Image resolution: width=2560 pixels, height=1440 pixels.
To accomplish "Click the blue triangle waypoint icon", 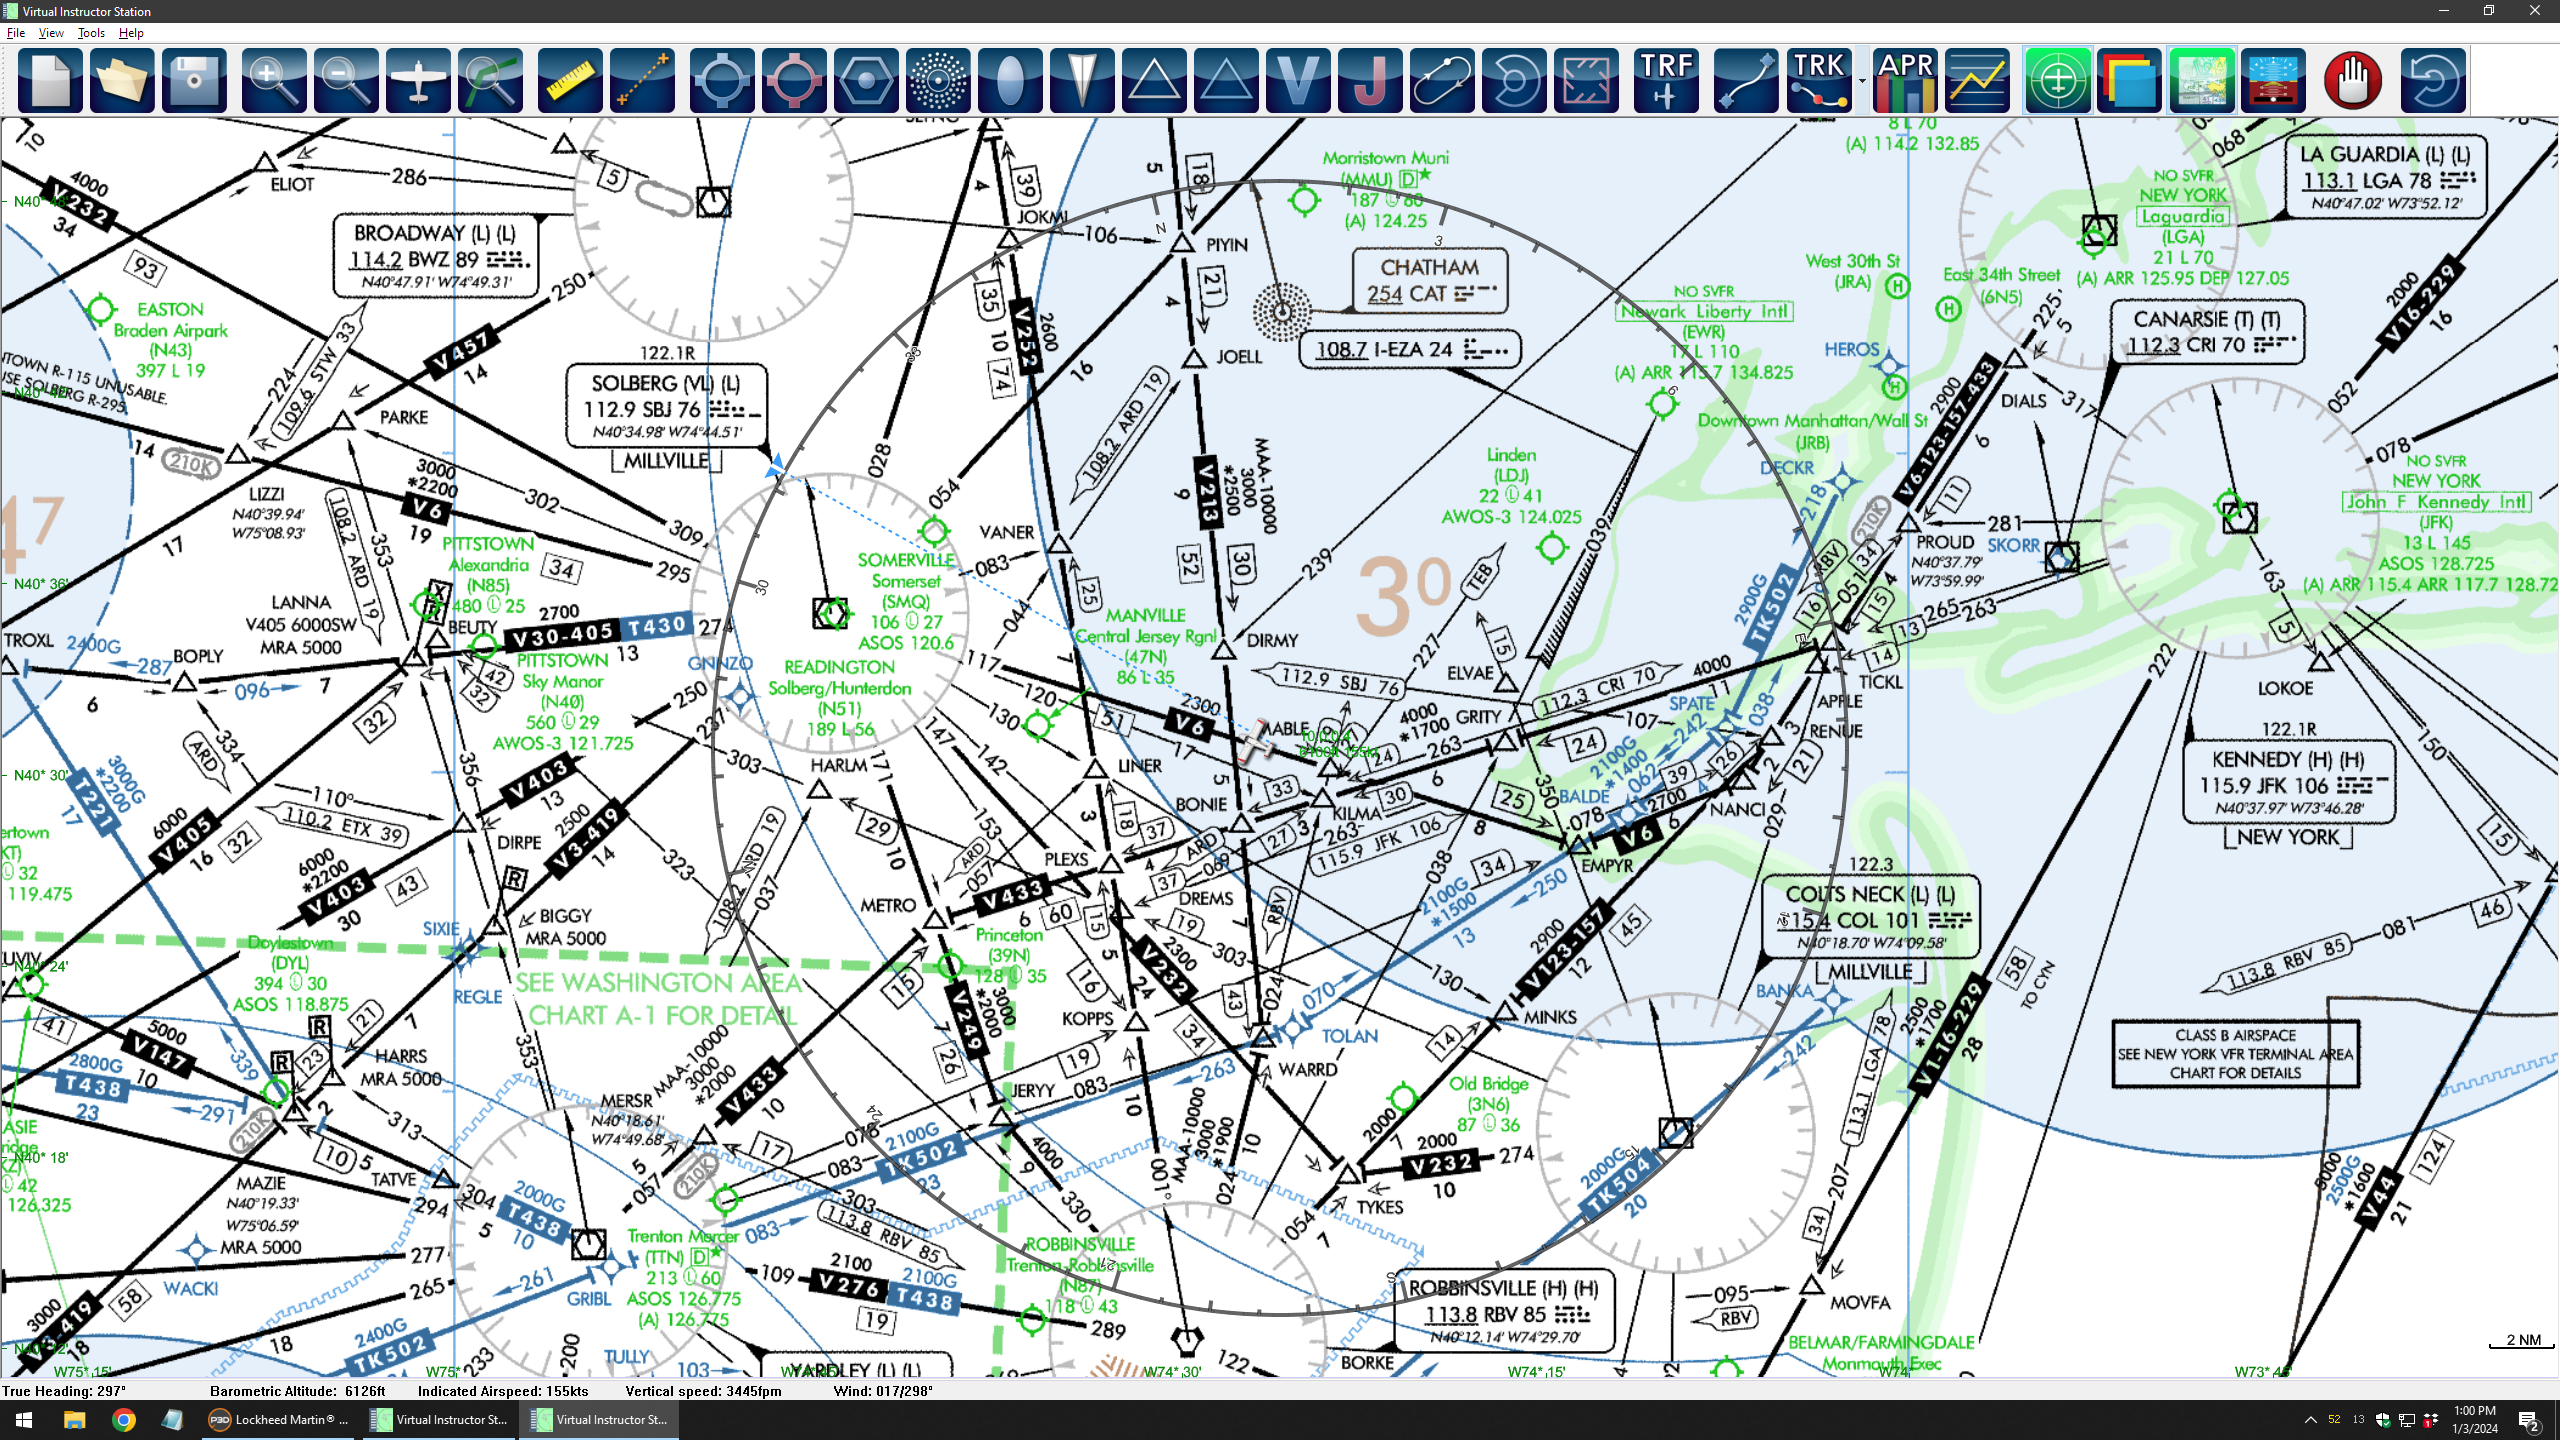I will pyautogui.click(x=1226, y=80).
